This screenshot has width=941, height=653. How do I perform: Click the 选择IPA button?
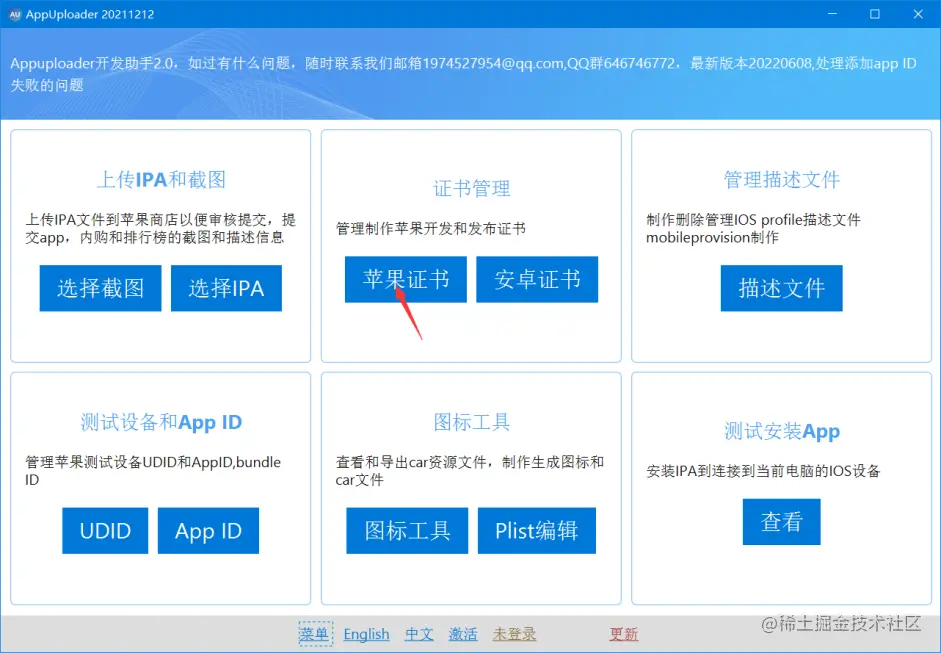[x=226, y=288]
